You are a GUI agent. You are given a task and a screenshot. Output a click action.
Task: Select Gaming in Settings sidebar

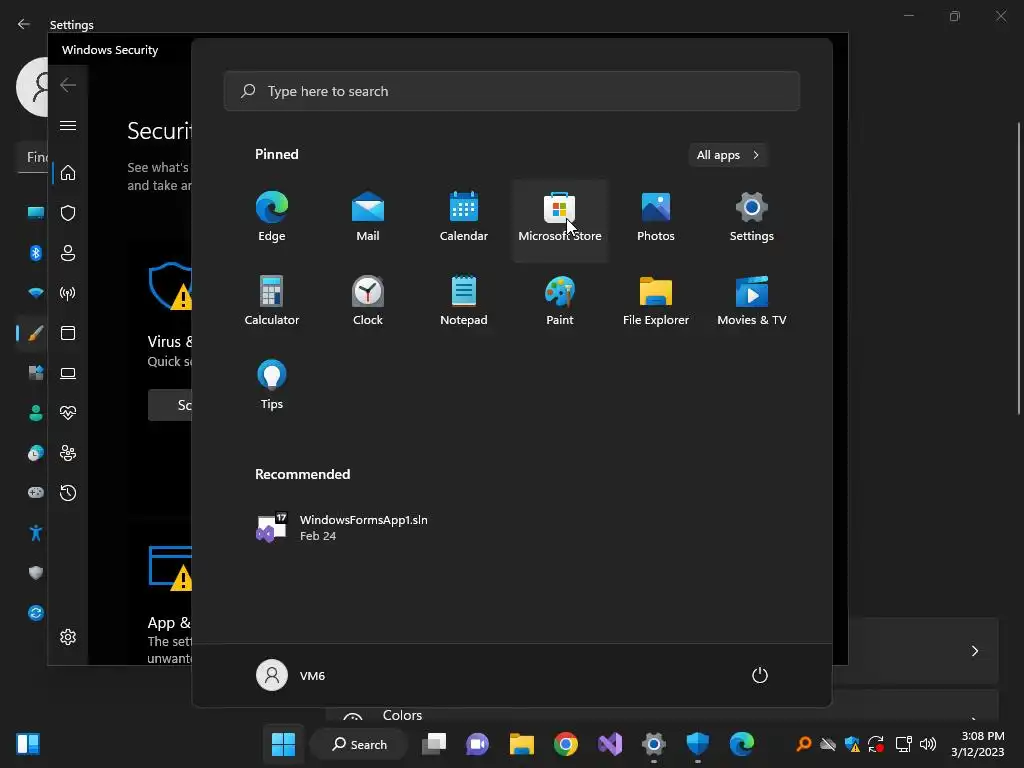pyautogui.click(x=35, y=492)
